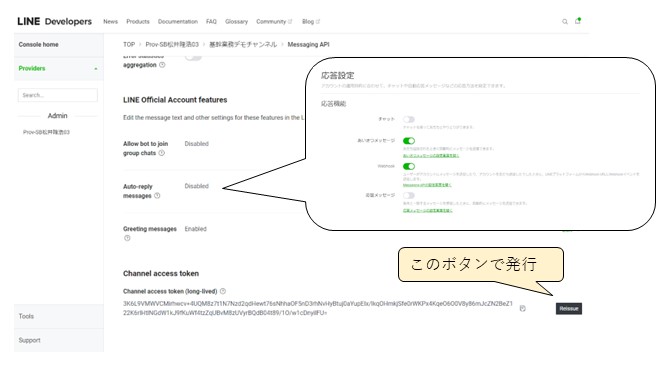Go to TOP in the breadcrumb
This screenshot has height=378, width=672.
tap(129, 45)
